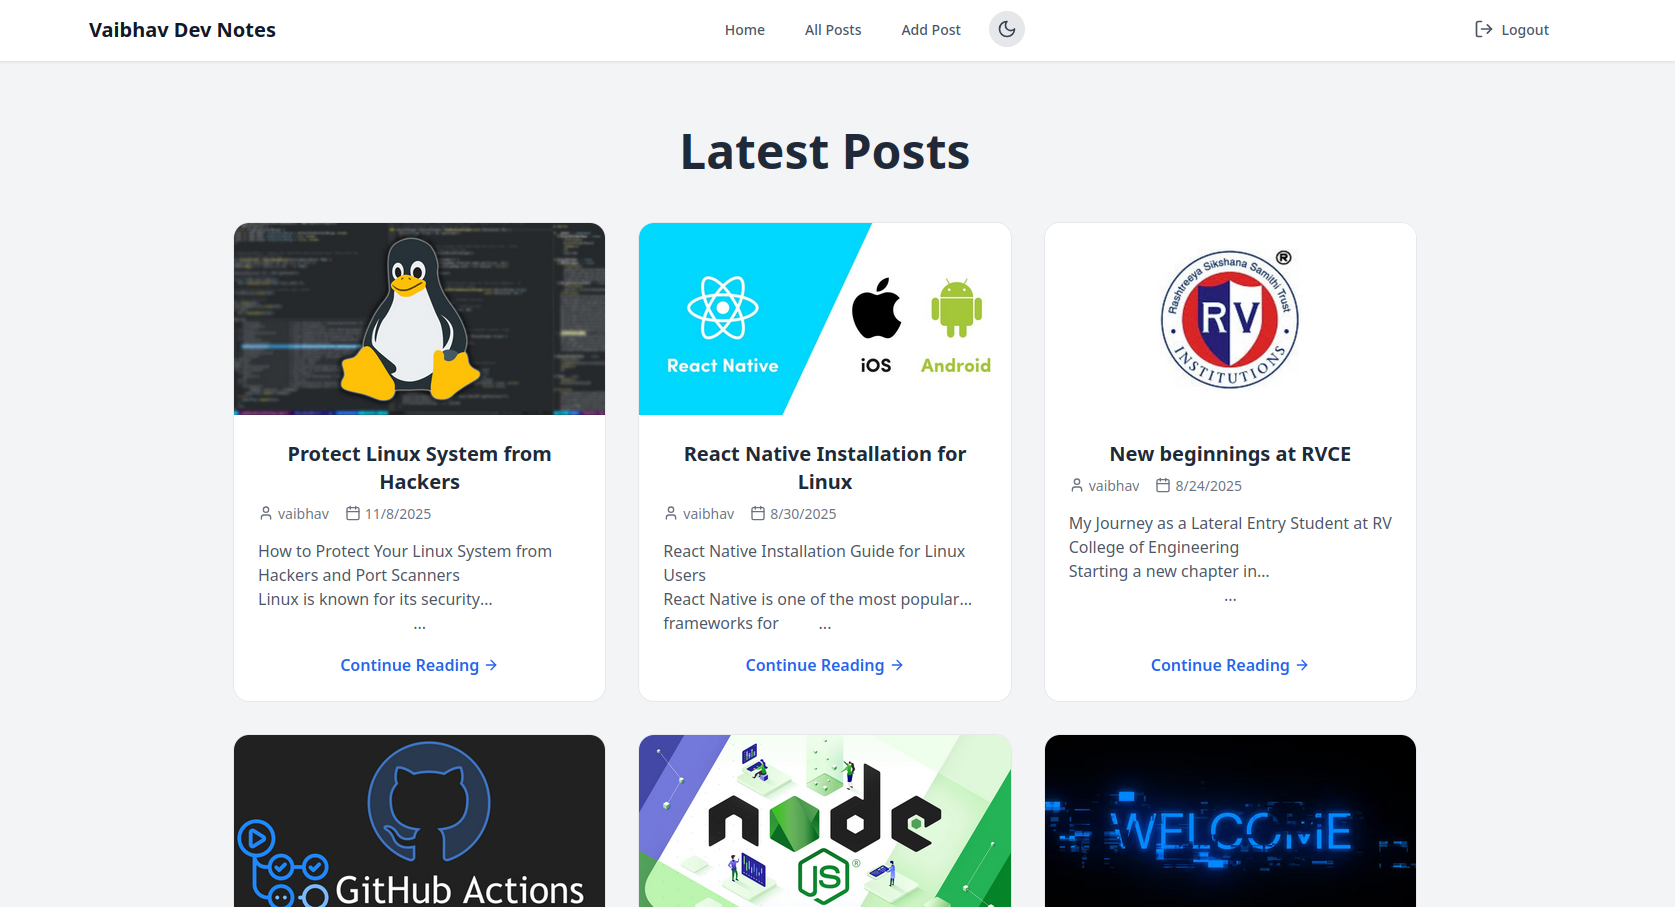This screenshot has height=907, width=1675.
Task: Toggle dark mode with the moon icon
Action: (1006, 29)
